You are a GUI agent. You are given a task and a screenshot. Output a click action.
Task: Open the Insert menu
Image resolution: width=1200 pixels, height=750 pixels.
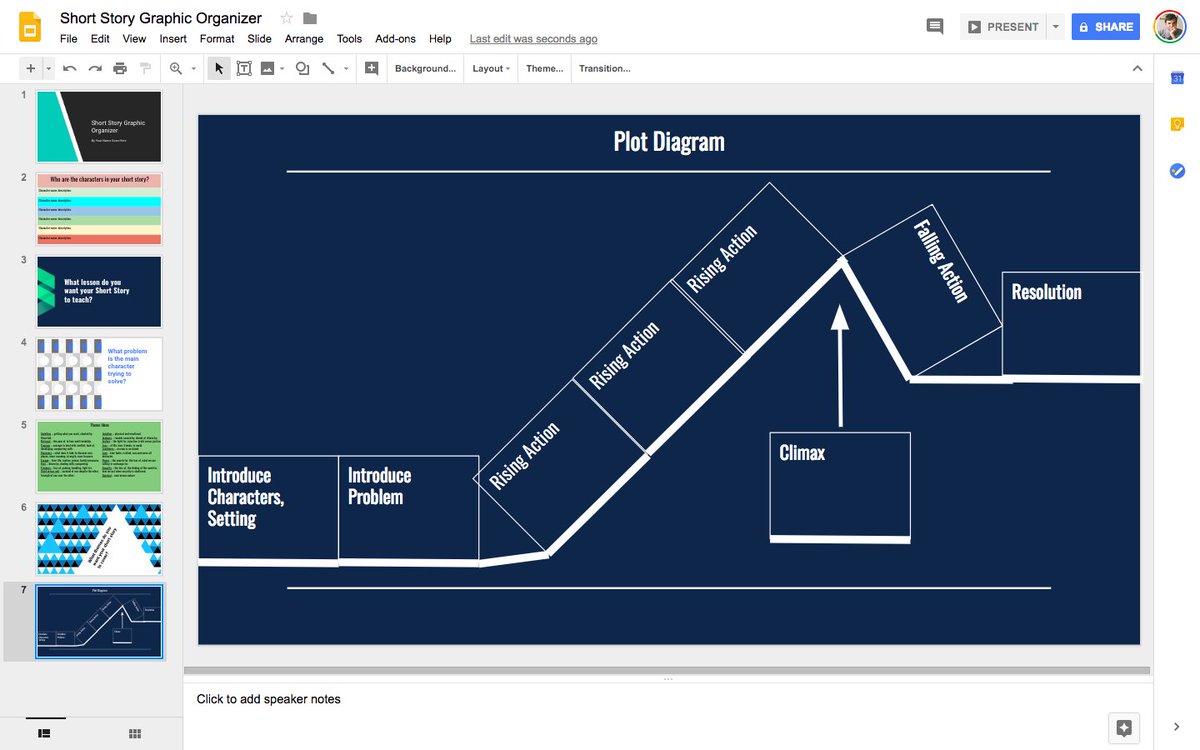(173, 39)
